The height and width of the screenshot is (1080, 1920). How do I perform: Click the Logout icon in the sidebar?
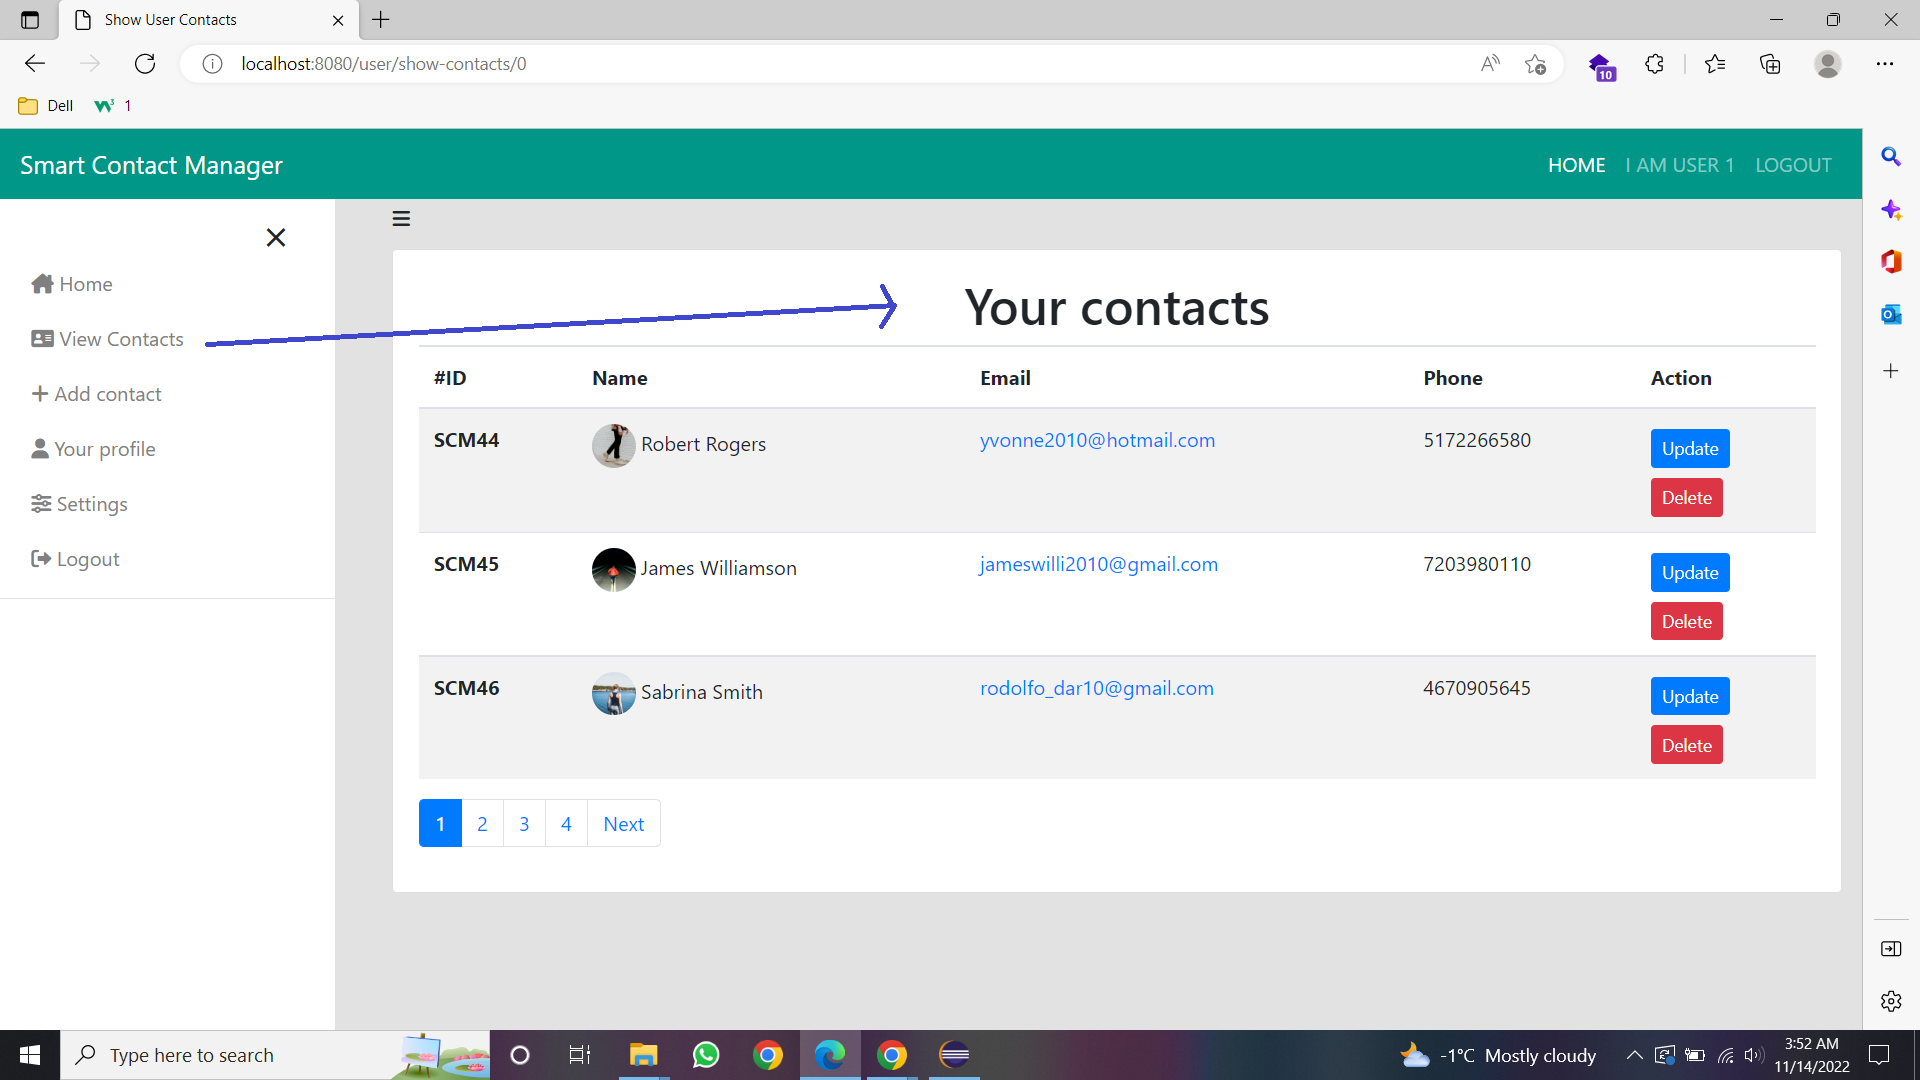pos(42,559)
